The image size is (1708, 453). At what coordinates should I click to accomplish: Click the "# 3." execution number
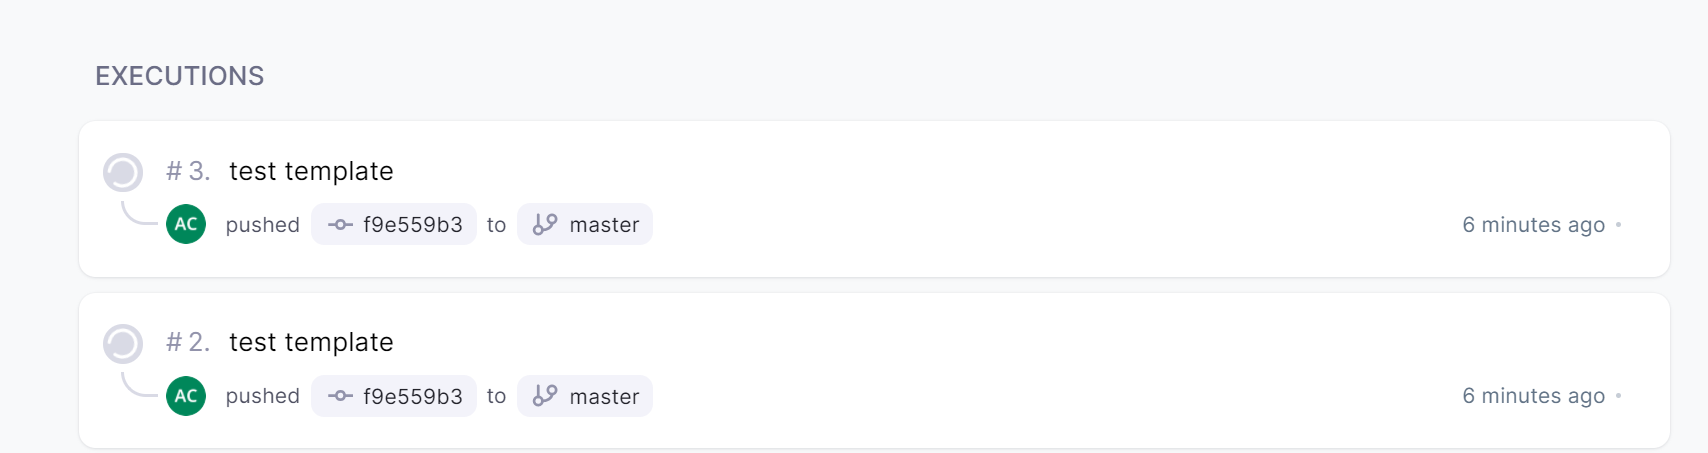click(188, 171)
